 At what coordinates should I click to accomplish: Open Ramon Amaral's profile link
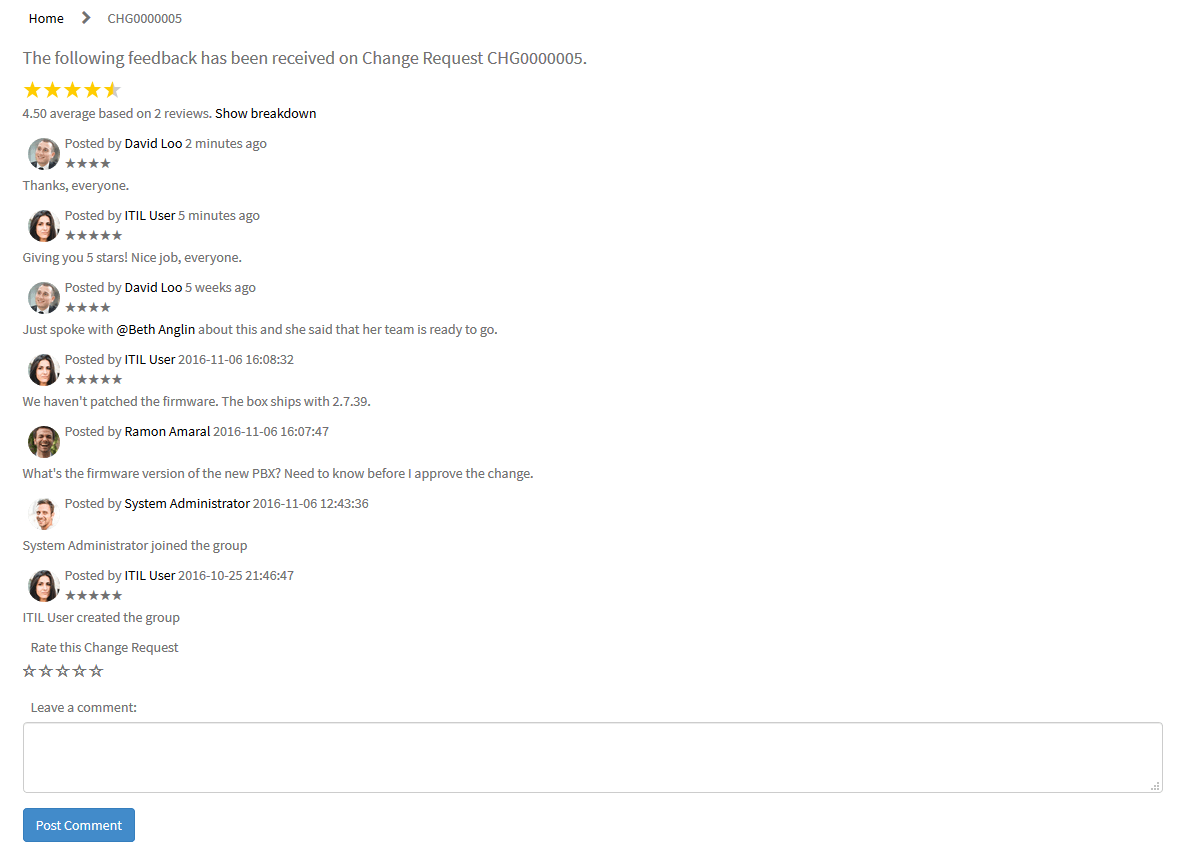[167, 432]
